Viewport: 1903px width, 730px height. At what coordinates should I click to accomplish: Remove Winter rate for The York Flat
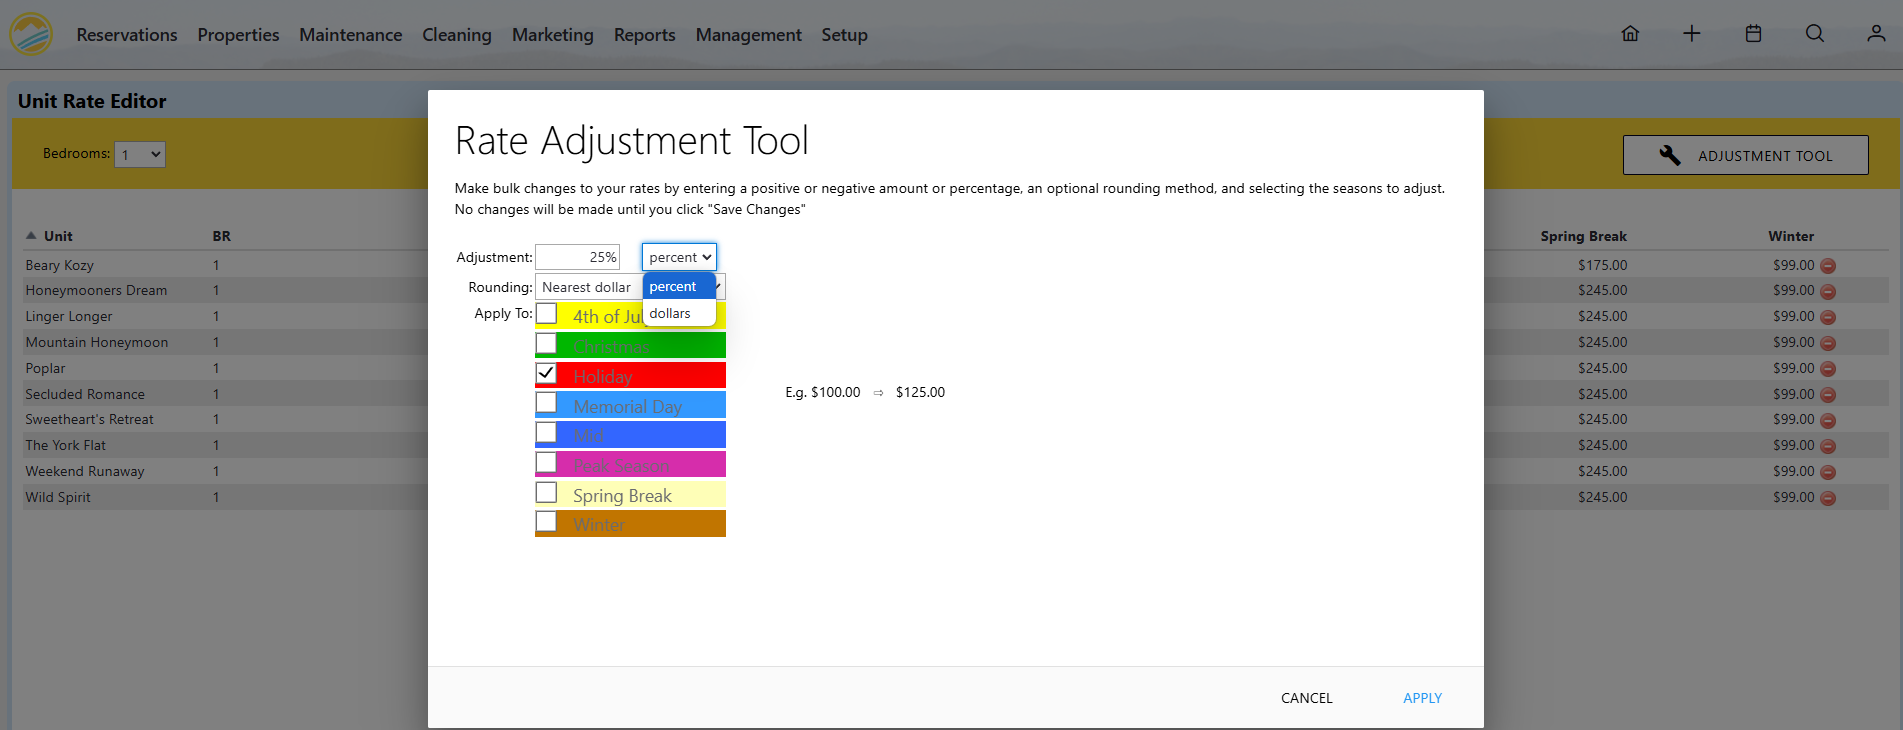point(1828,446)
